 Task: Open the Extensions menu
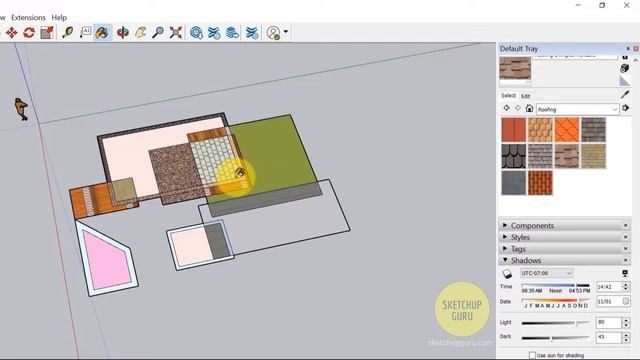tap(28, 18)
